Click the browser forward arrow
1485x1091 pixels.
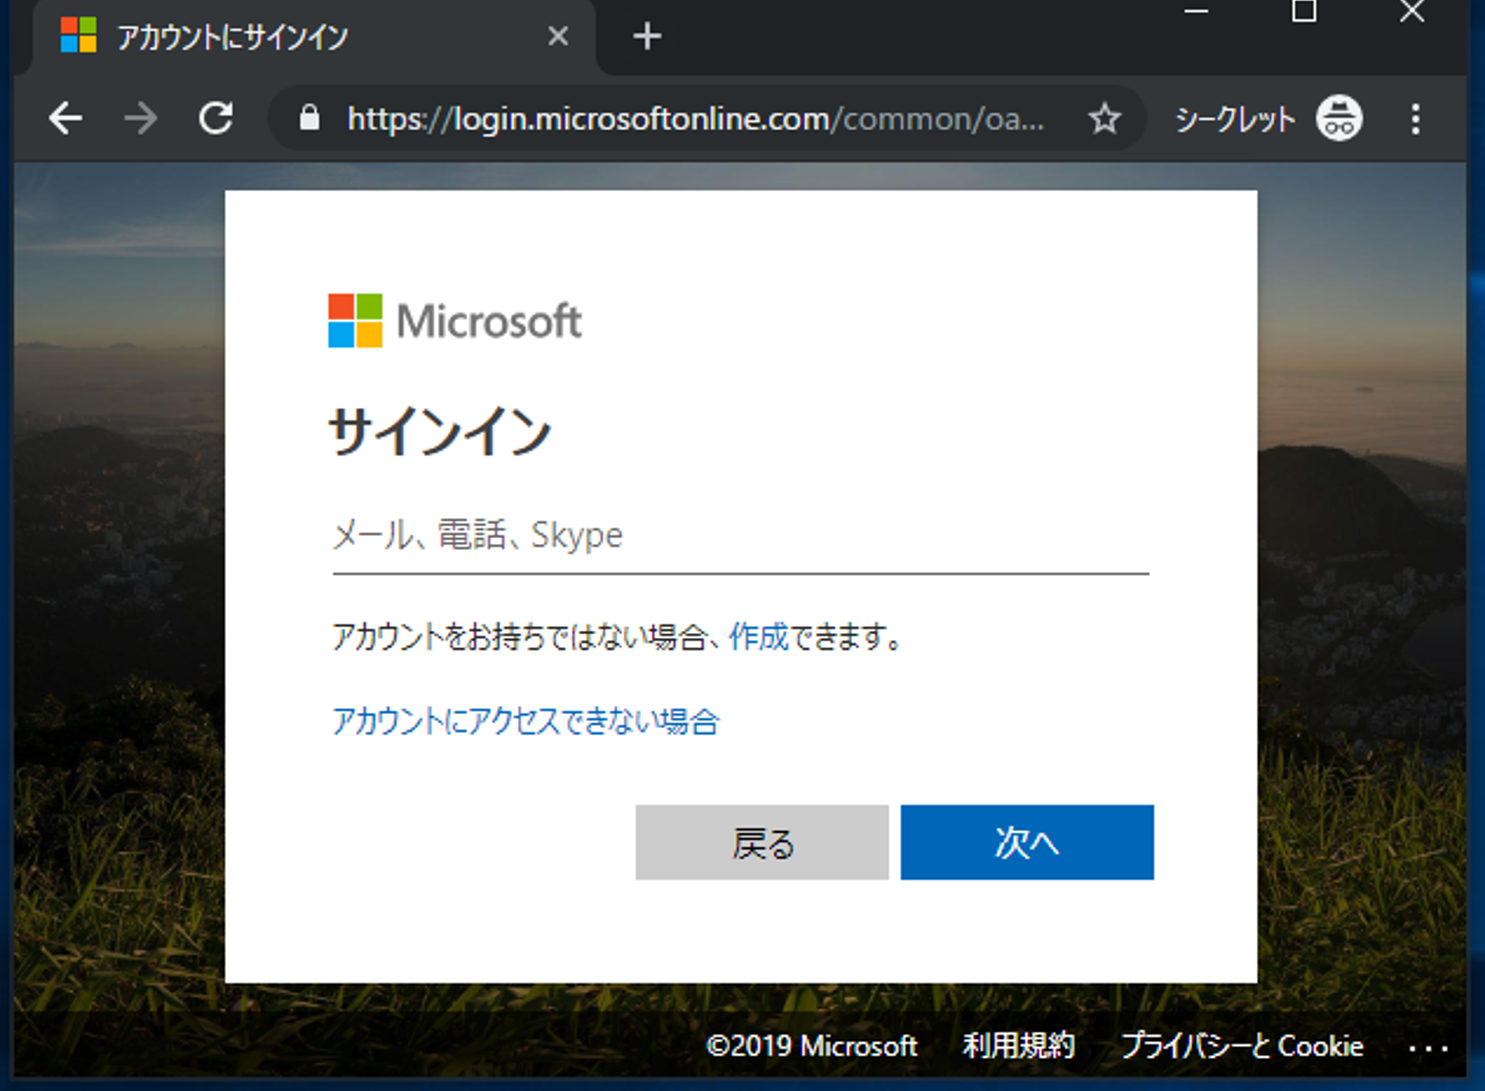click(141, 119)
